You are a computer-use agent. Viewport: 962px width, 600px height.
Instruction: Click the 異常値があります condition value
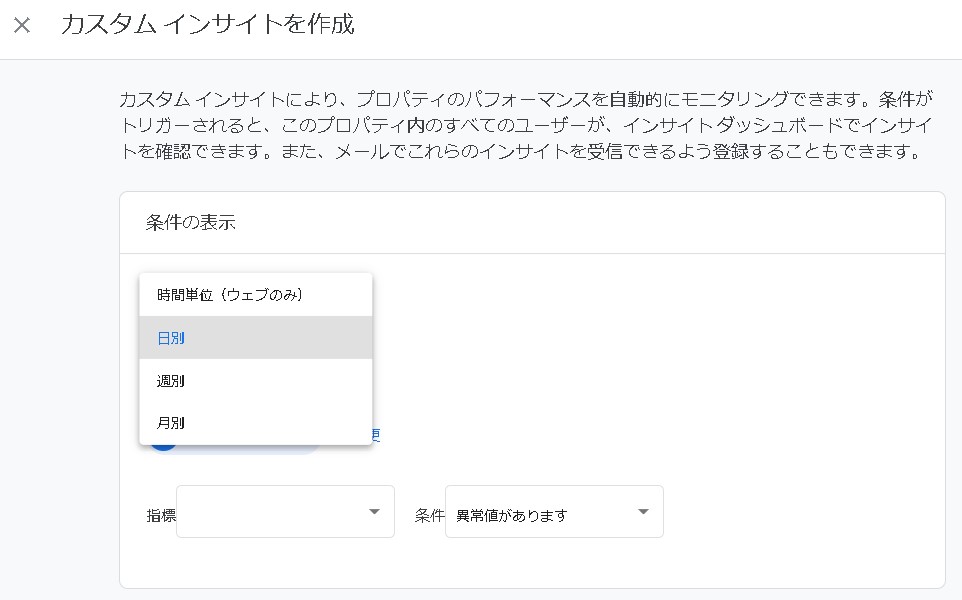[x=512, y=515]
